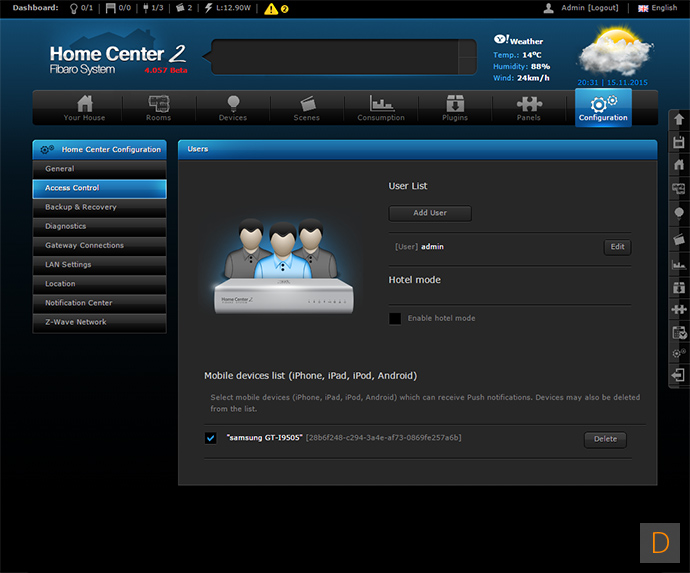Image resolution: width=690 pixels, height=573 pixels.
Task: Click the power consumption lightning icon
Action: tap(209, 8)
